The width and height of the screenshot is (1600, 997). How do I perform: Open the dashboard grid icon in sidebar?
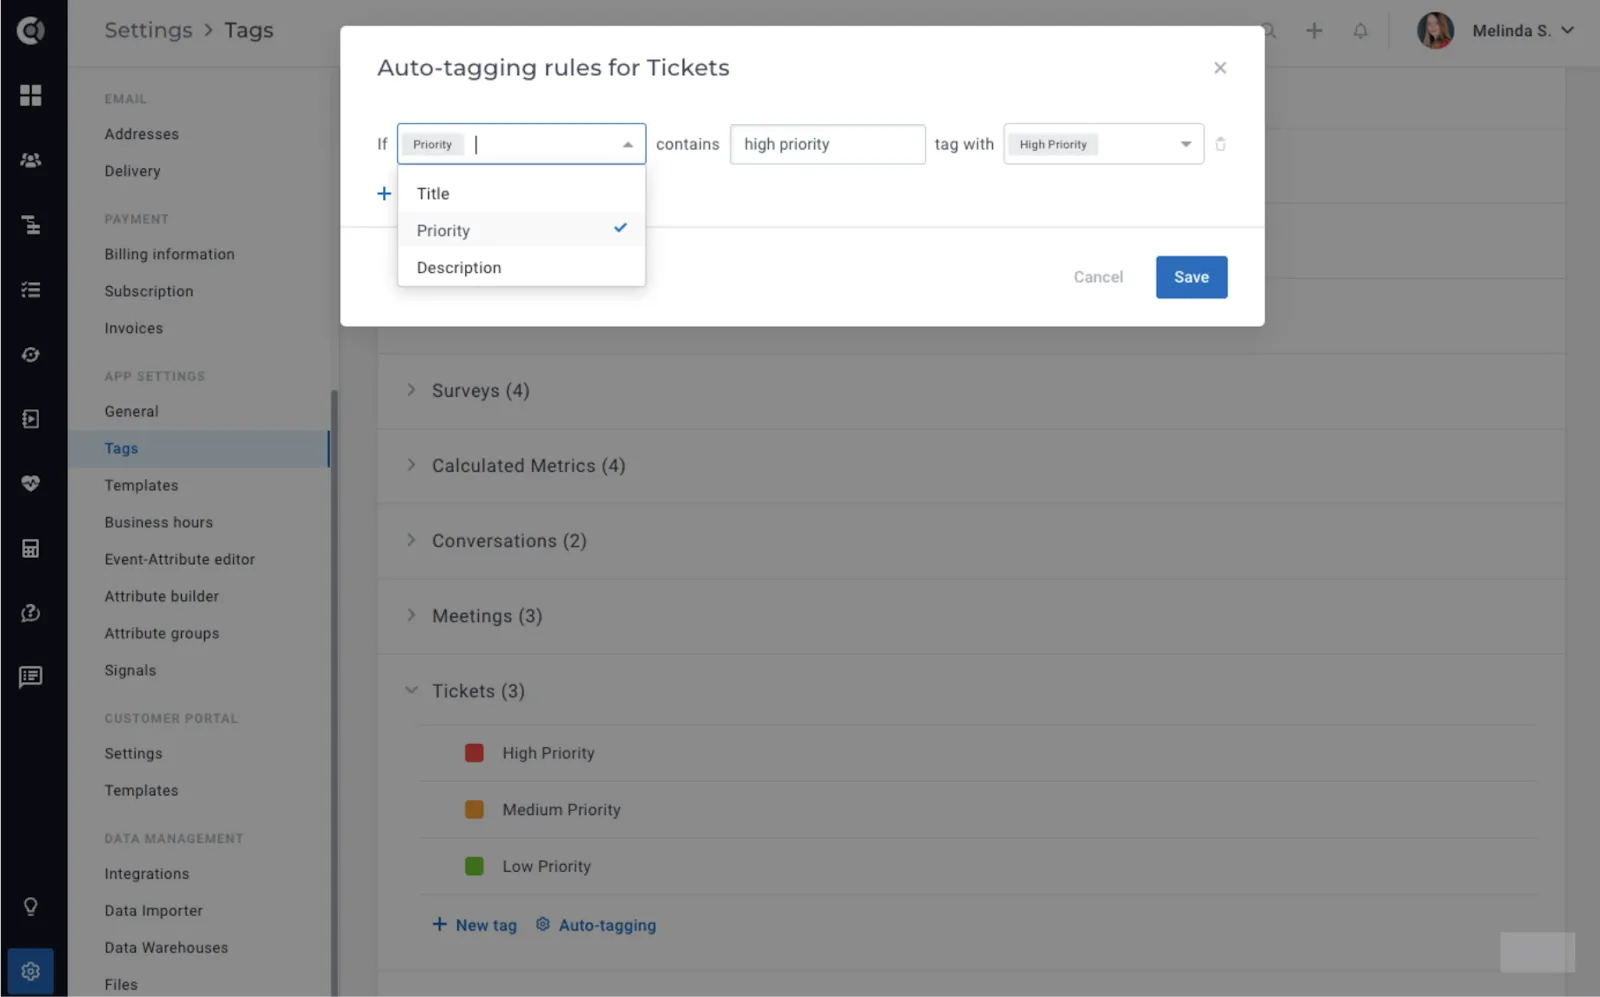tap(31, 95)
